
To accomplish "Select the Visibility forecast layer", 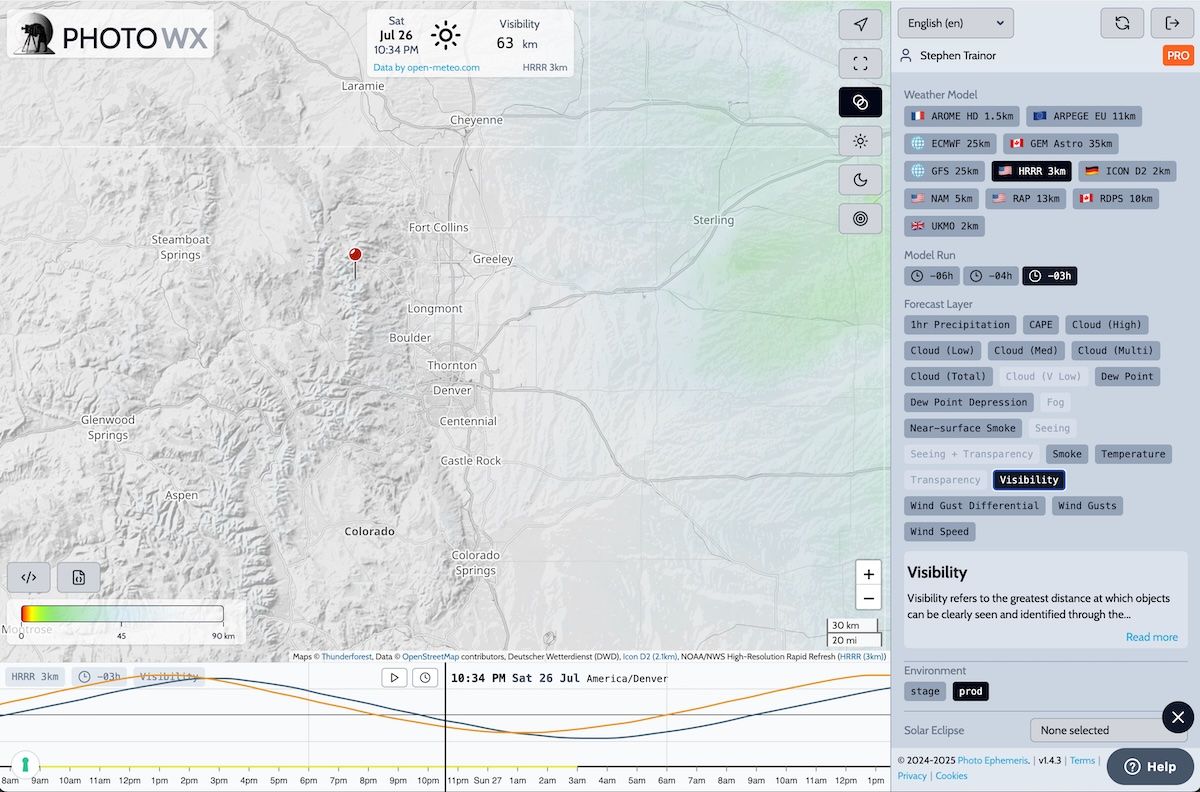I will point(1029,481).
